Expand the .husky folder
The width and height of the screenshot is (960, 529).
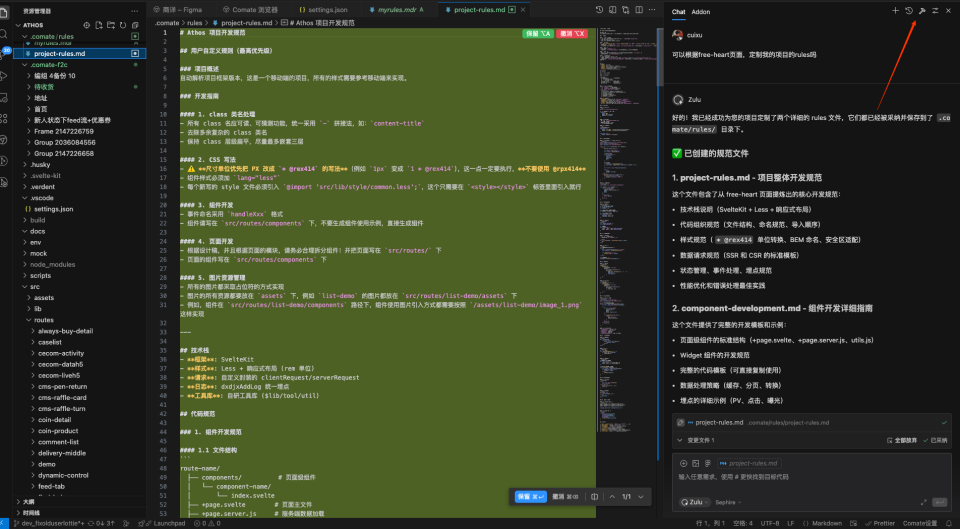coord(24,165)
